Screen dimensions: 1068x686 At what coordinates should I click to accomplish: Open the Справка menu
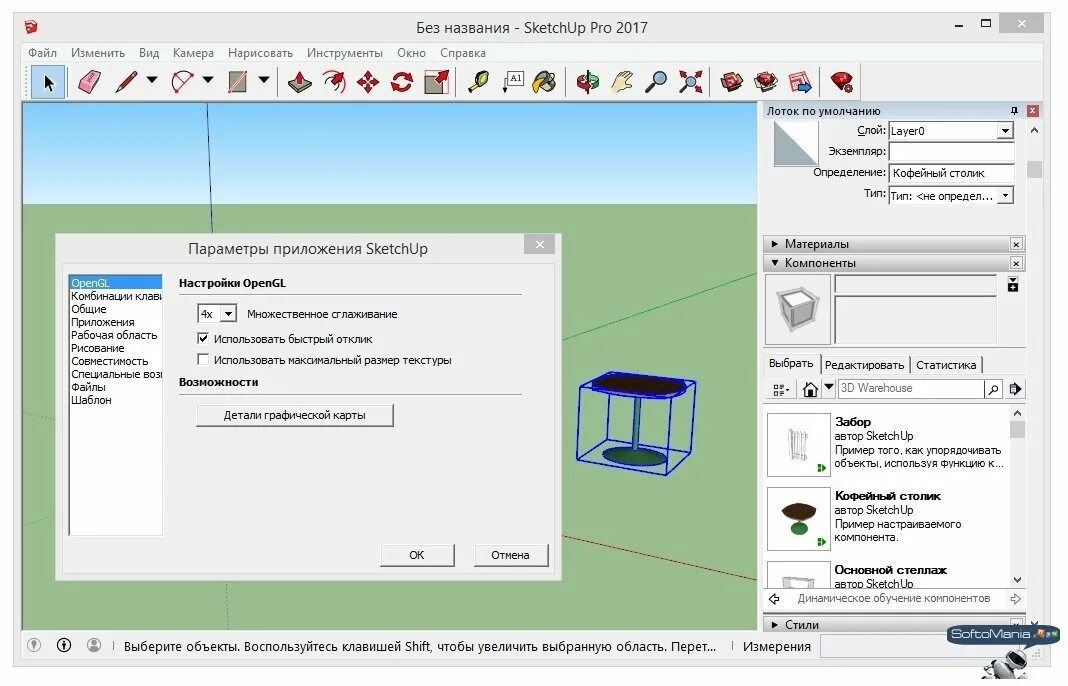(x=462, y=52)
